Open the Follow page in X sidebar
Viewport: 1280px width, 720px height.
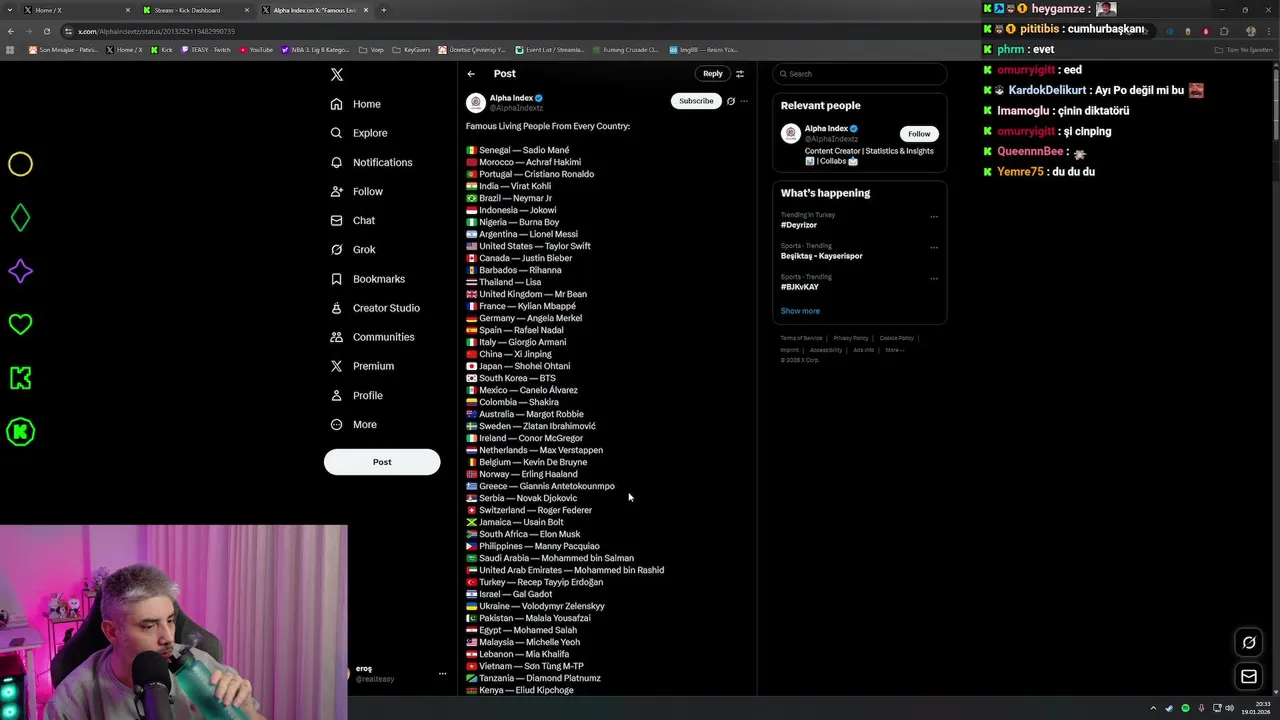click(x=356, y=191)
